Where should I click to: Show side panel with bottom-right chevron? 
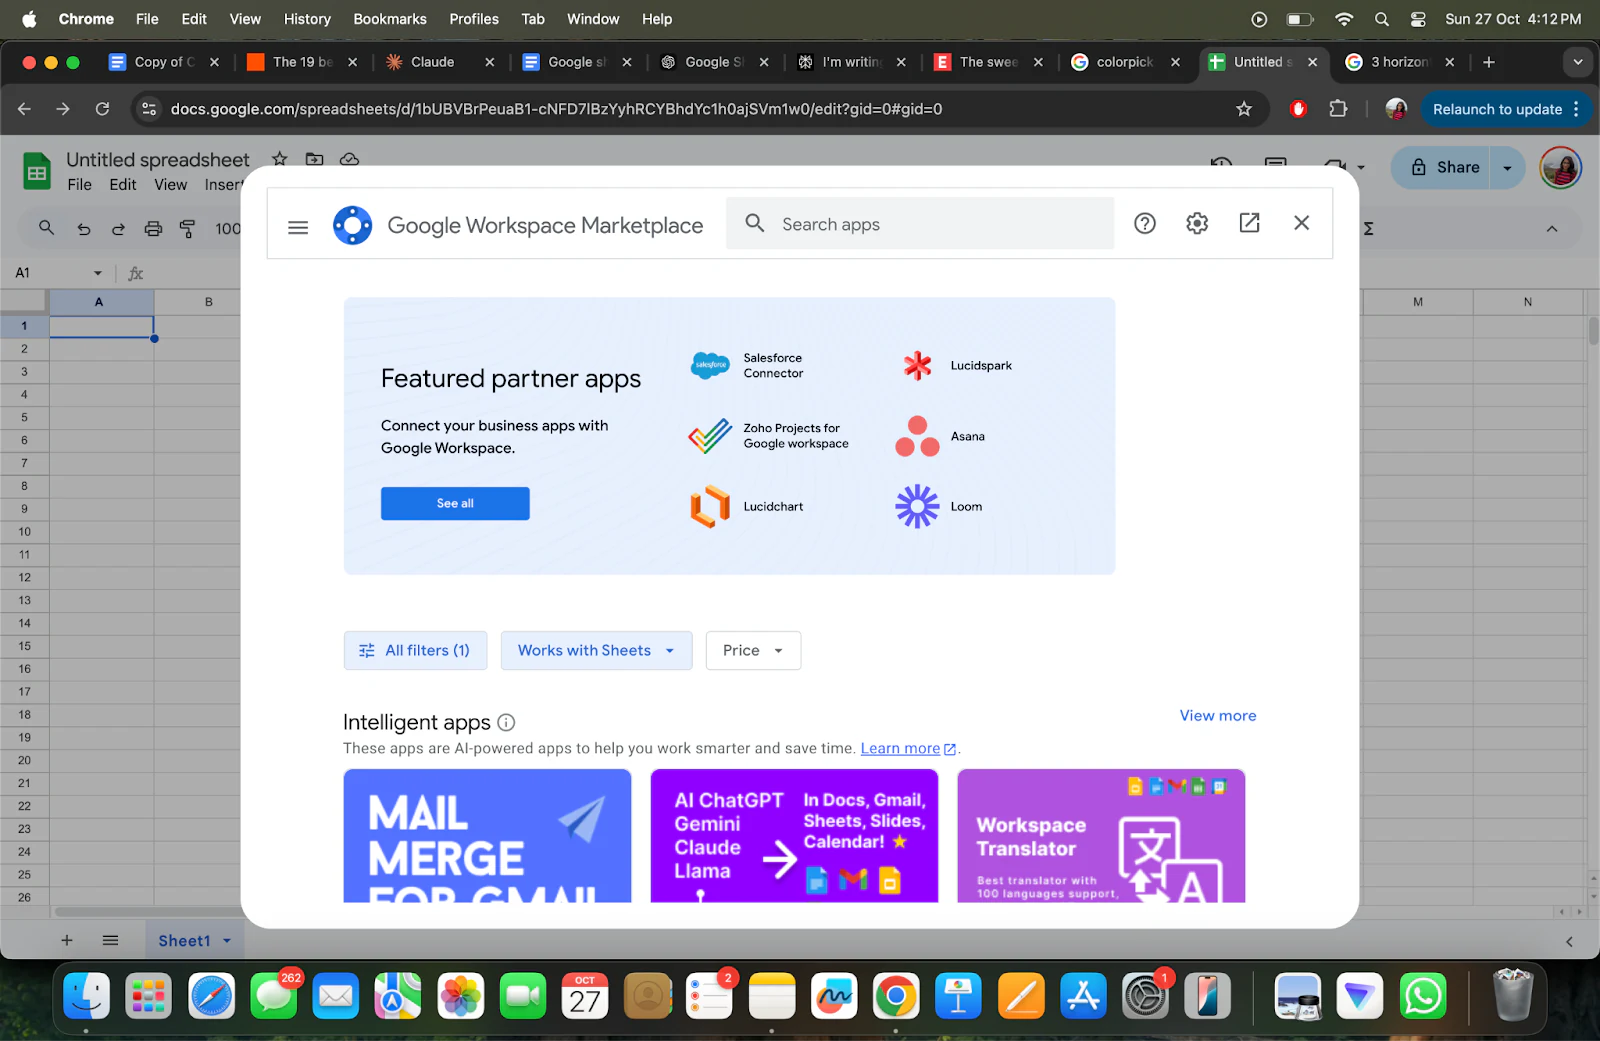click(1569, 941)
